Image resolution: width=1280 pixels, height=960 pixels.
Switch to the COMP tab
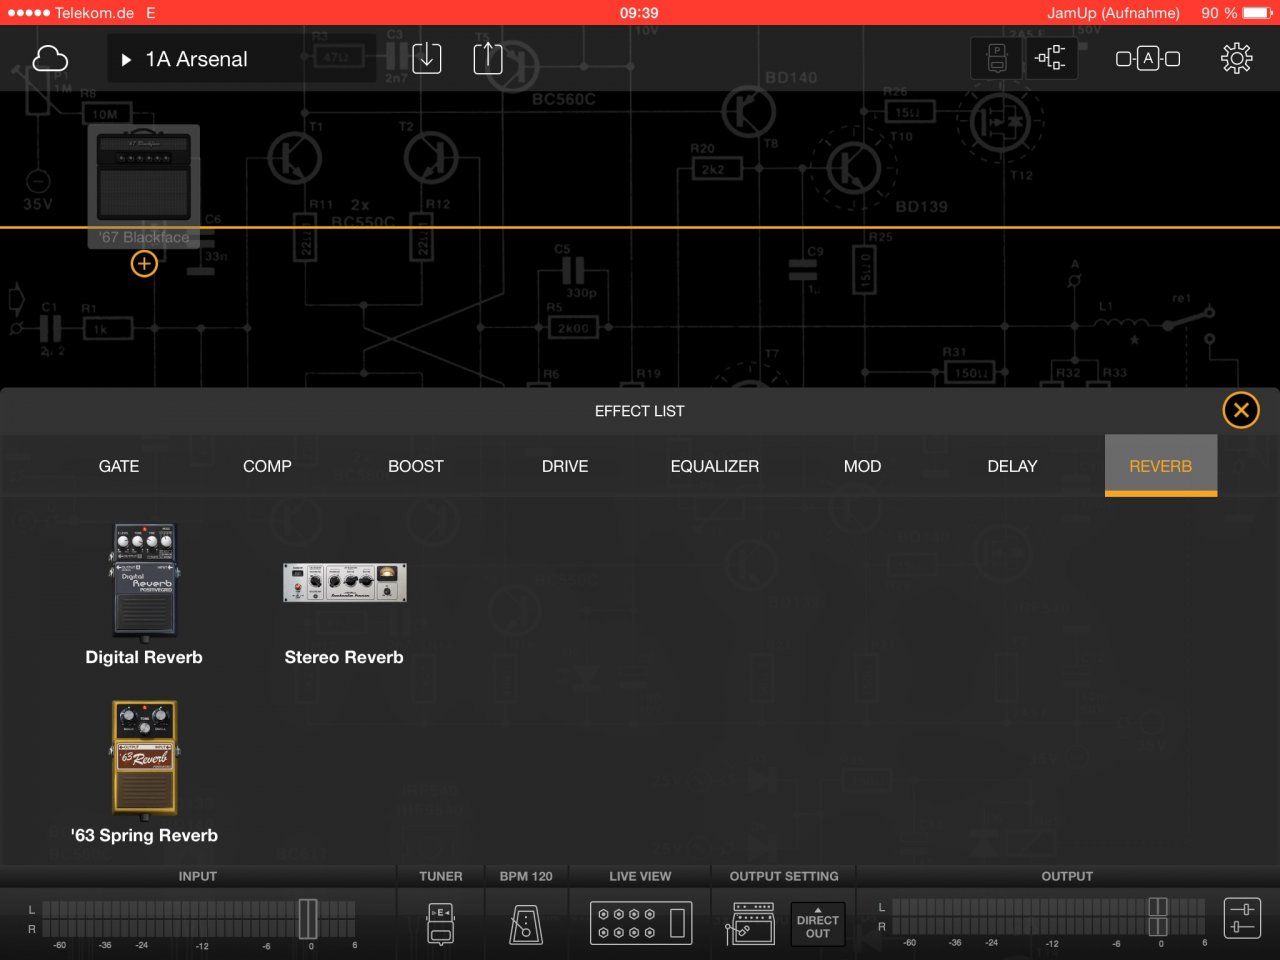(x=267, y=466)
